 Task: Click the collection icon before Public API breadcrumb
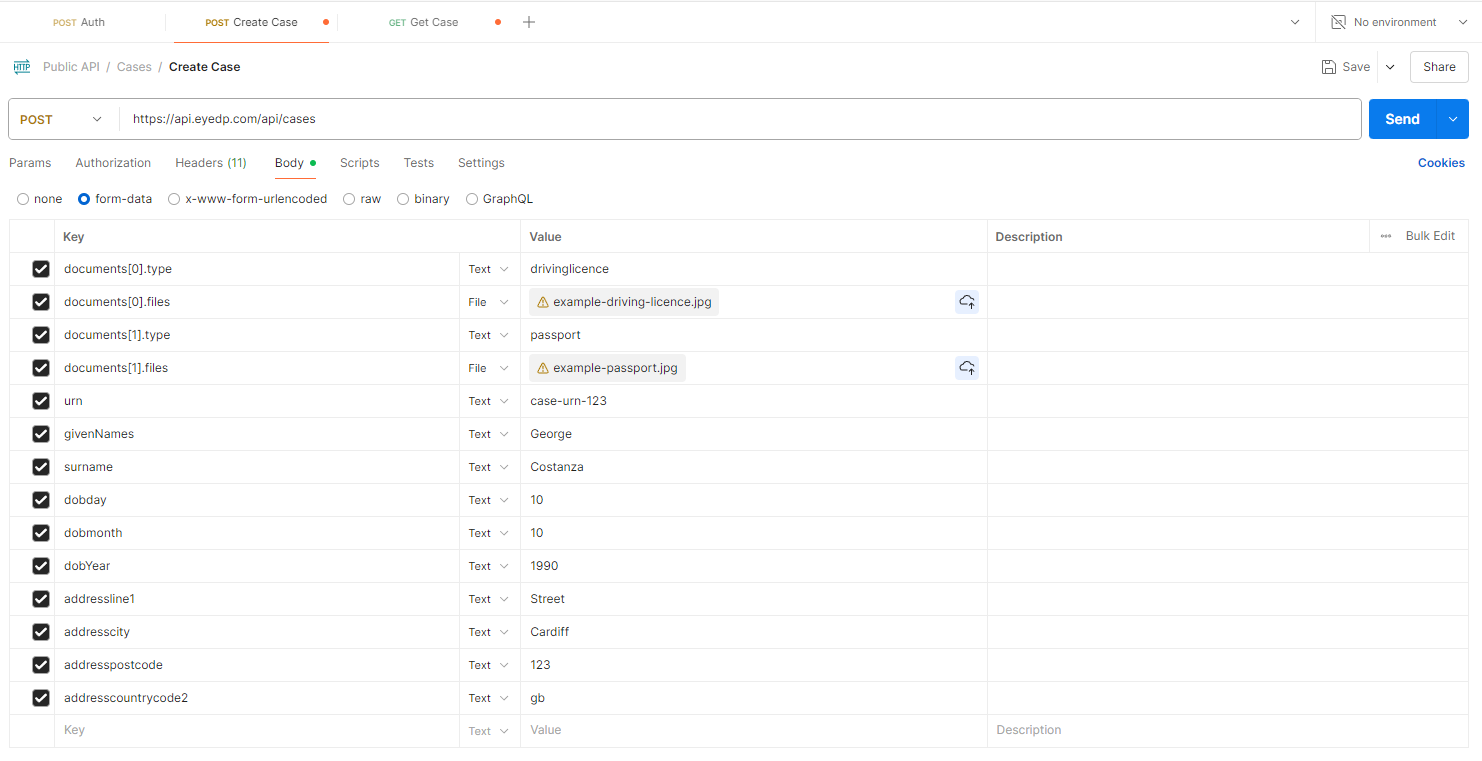coord(21,66)
